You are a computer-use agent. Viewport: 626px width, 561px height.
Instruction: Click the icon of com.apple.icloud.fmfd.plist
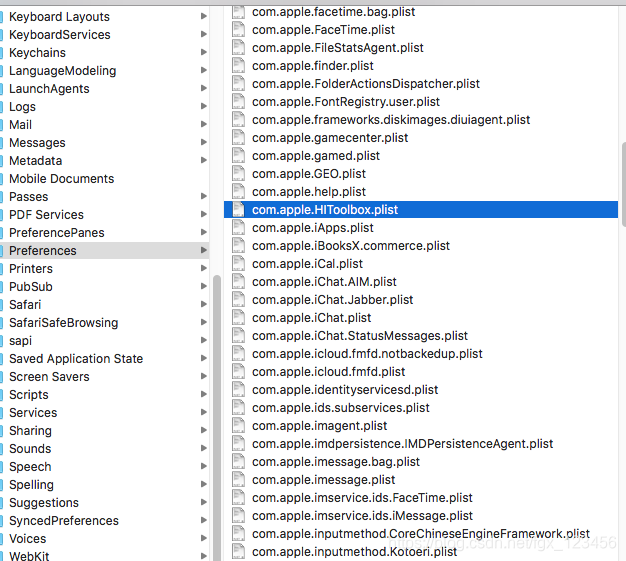pyautogui.click(x=238, y=372)
